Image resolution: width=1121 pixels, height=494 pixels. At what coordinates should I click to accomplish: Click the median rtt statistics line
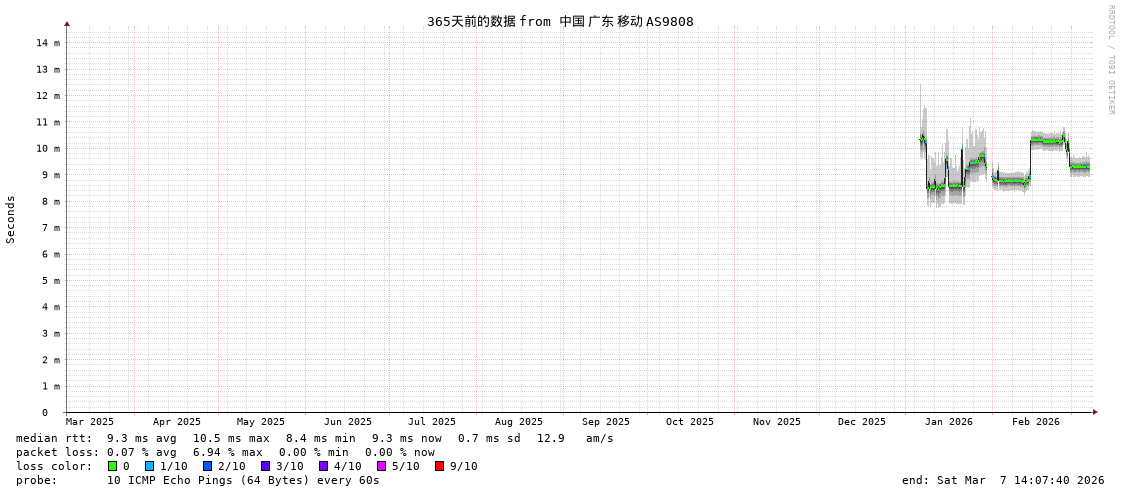coord(315,438)
